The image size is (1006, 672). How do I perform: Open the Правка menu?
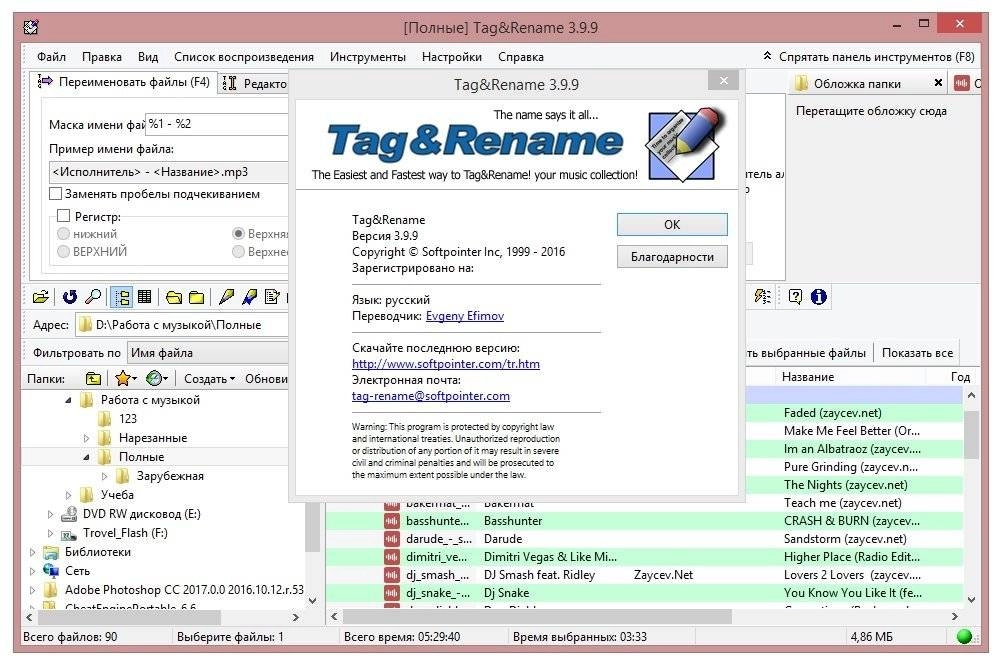click(x=101, y=57)
